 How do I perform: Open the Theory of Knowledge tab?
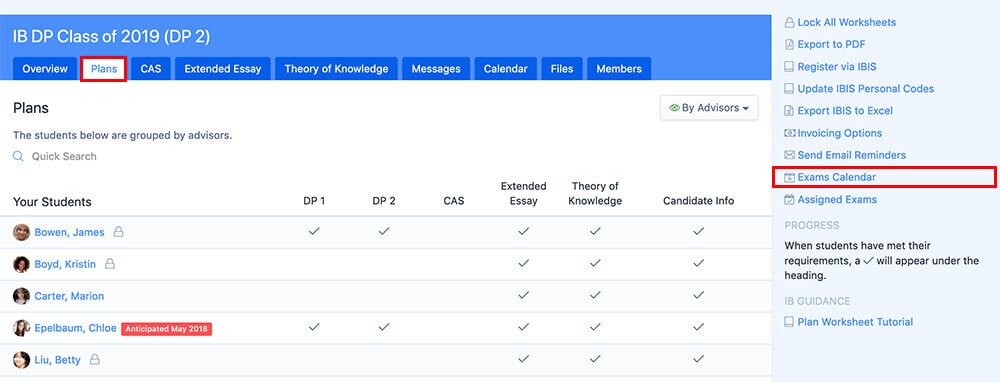coord(336,69)
